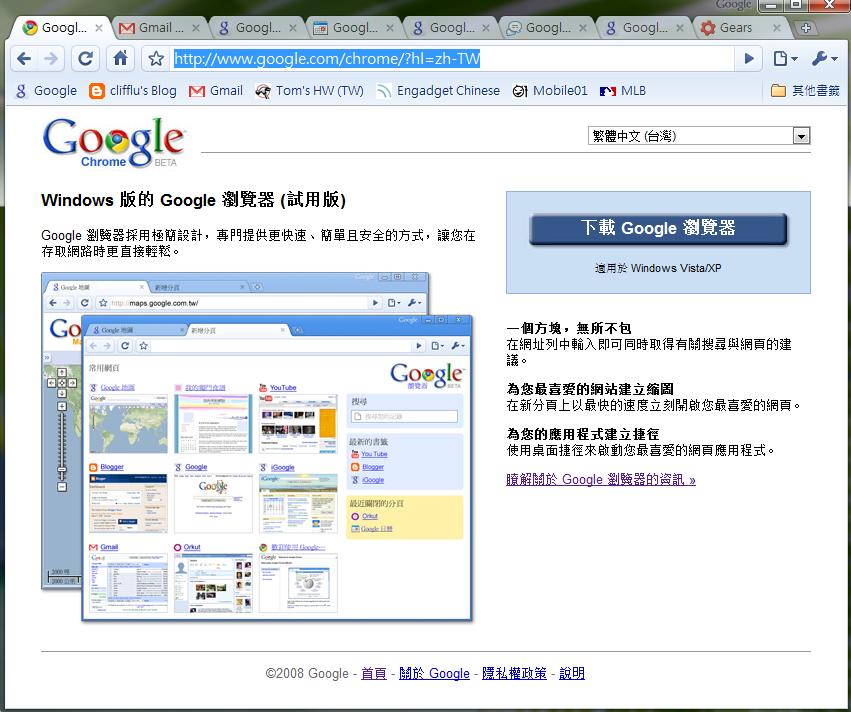Open the Gmail bookmark in bookmarks bar
The image size is (851, 712).
tap(215, 91)
